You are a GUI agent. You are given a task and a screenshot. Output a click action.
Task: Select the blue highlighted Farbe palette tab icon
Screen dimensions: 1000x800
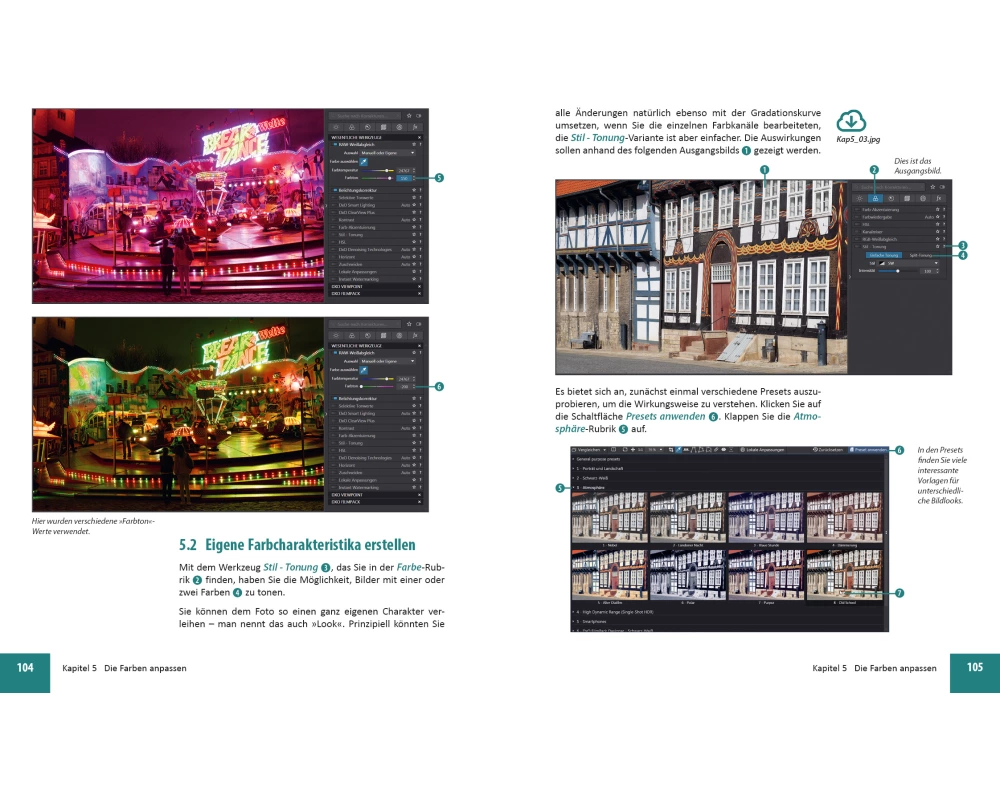click(874, 198)
